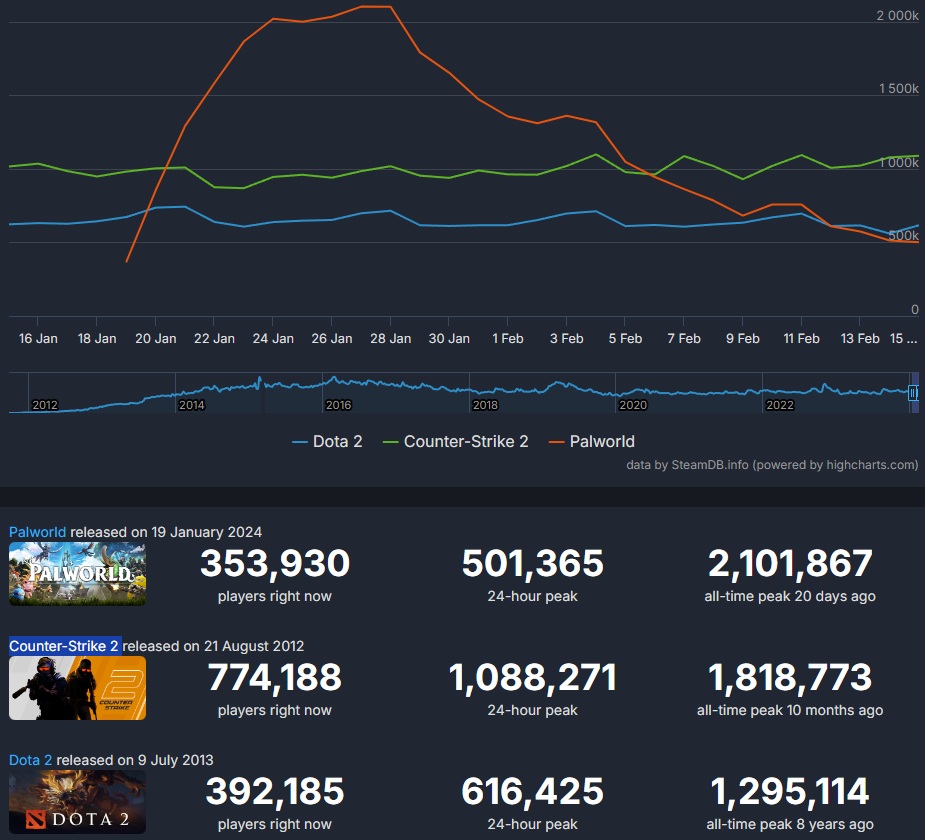This screenshot has height=840, width=925.
Task: Click the '20 Jan' x-axis label
Action: (x=156, y=339)
